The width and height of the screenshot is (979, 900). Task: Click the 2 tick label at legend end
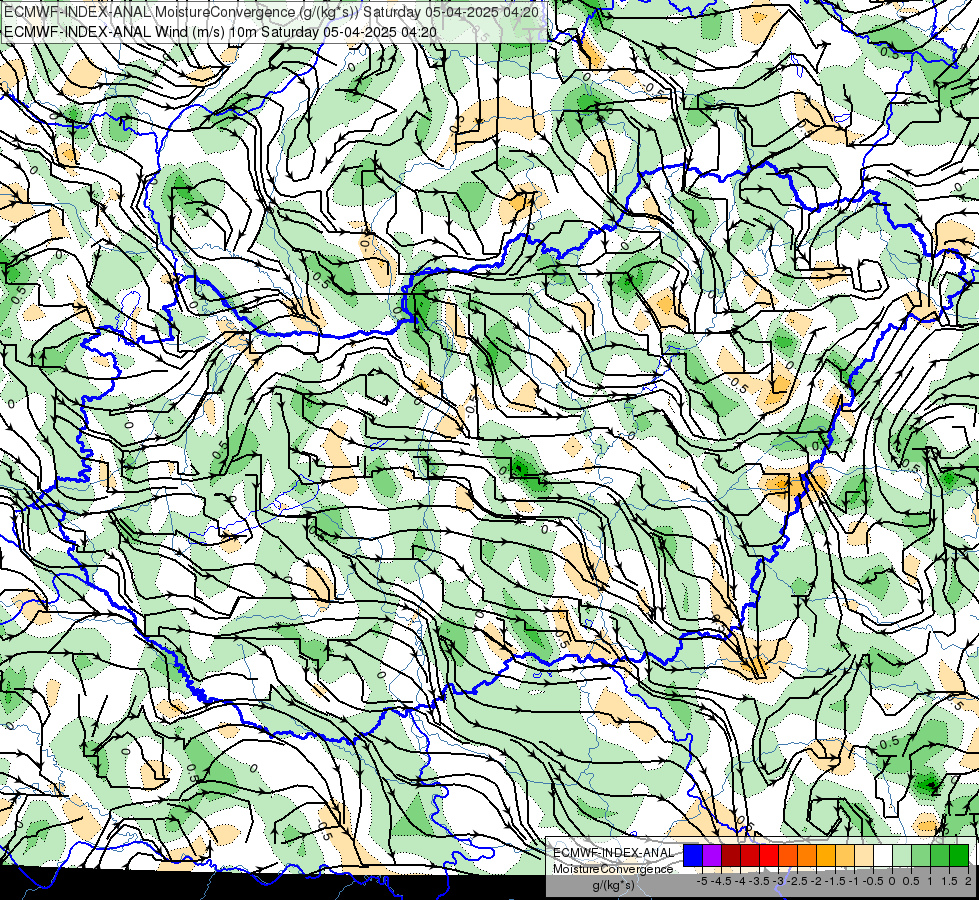(x=968, y=881)
